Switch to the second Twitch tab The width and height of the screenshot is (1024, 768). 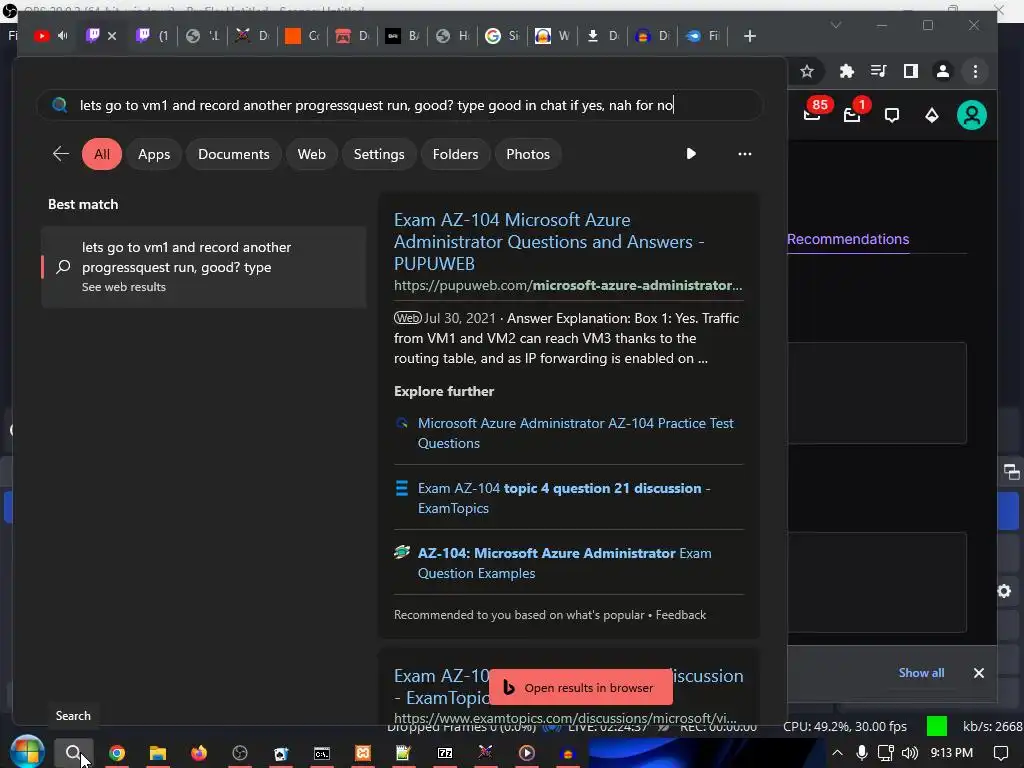(152, 36)
